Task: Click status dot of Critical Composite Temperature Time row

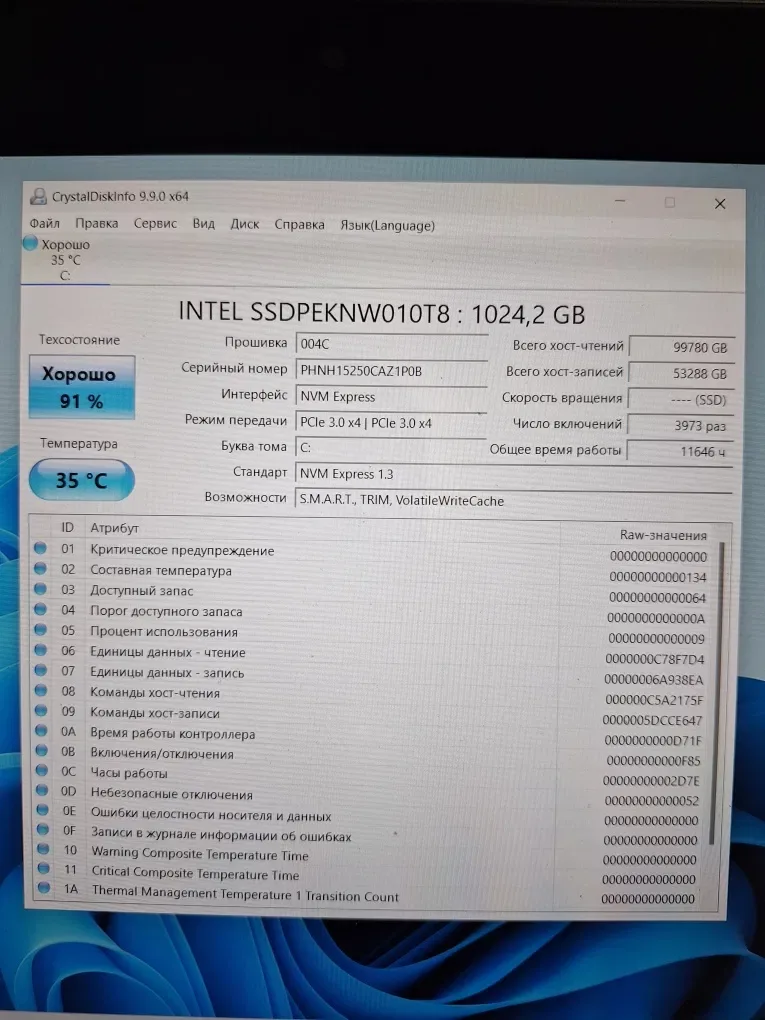Action: (44, 868)
